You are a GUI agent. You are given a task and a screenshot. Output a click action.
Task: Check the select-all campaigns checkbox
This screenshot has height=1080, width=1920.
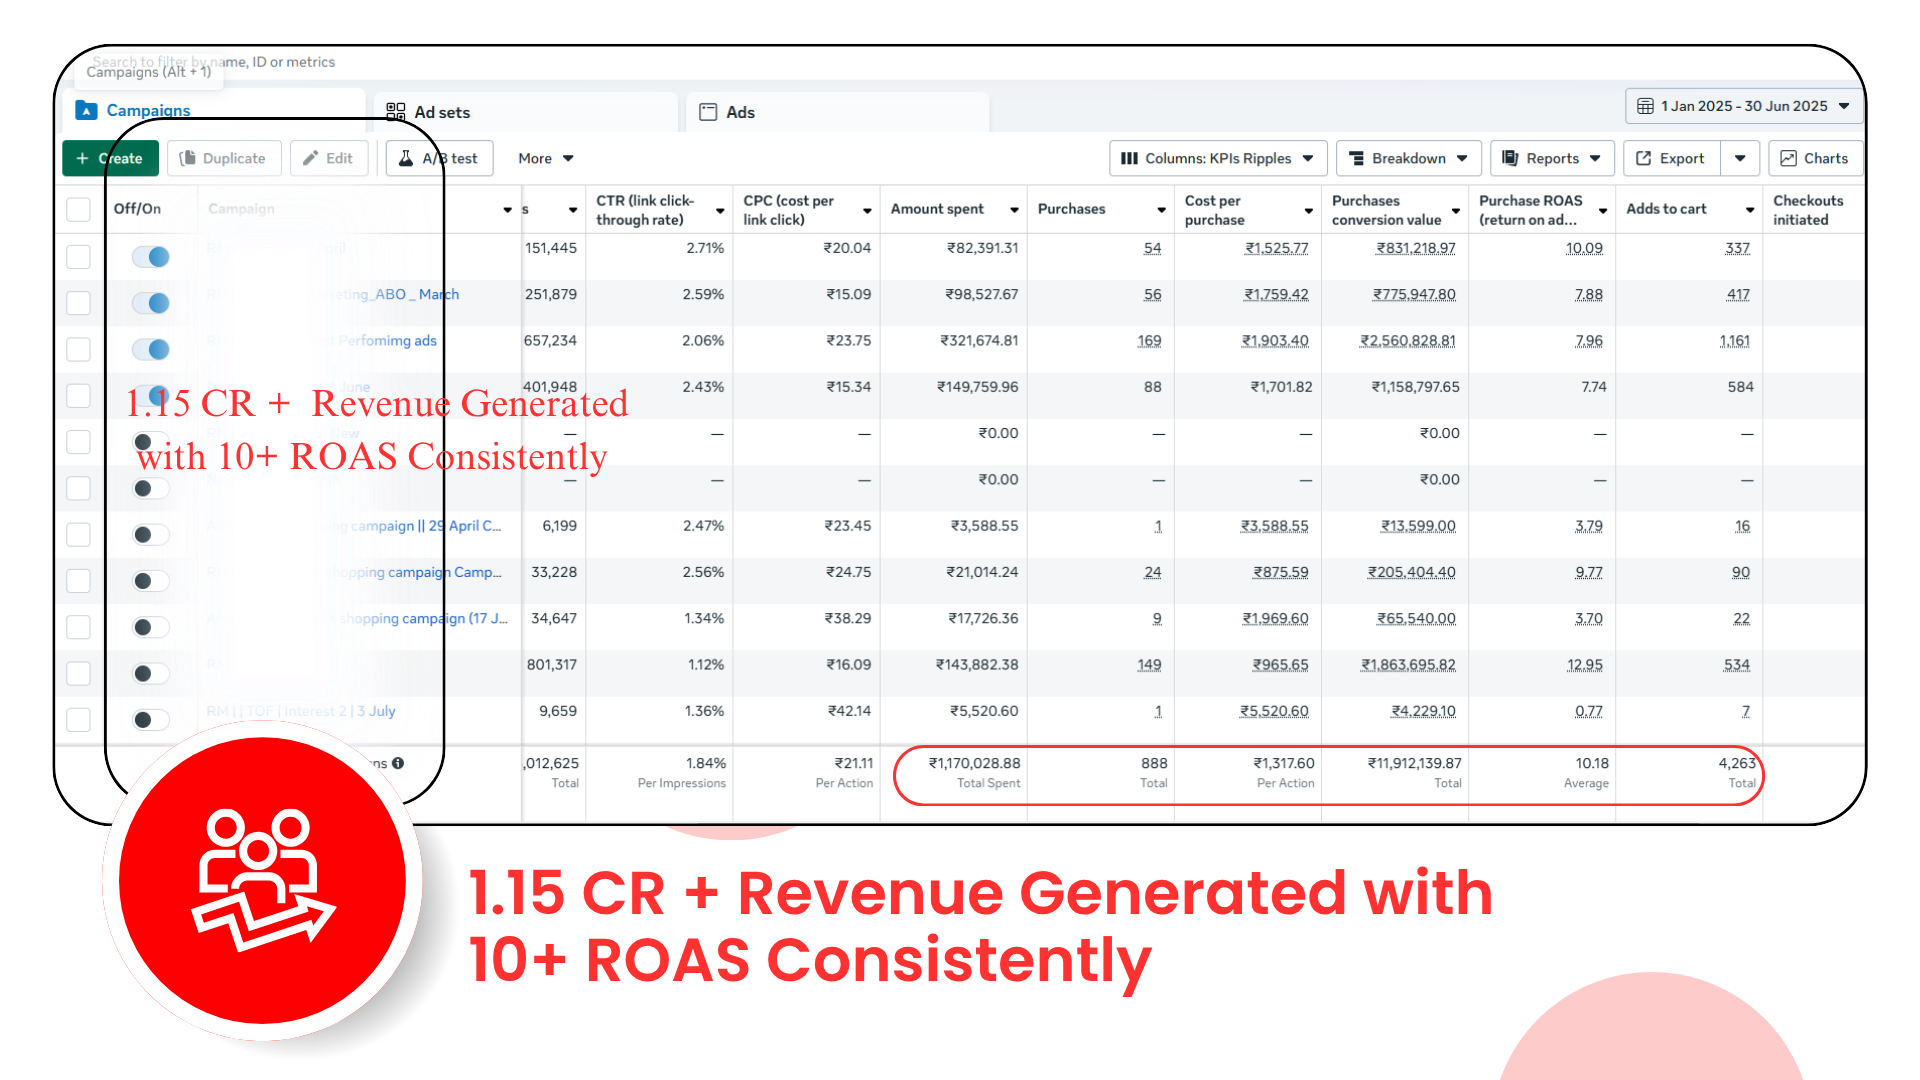click(78, 209)
